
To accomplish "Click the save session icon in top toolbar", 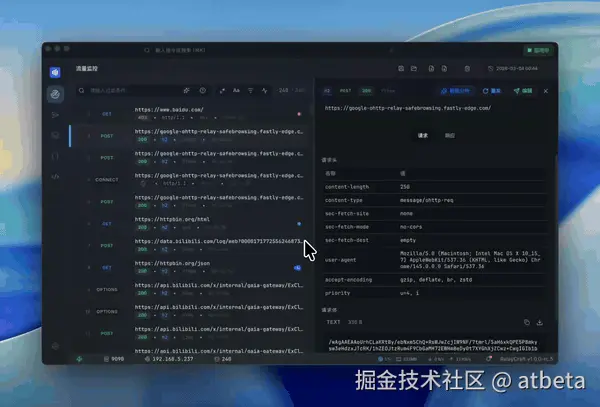I will [x=401, y=68].
